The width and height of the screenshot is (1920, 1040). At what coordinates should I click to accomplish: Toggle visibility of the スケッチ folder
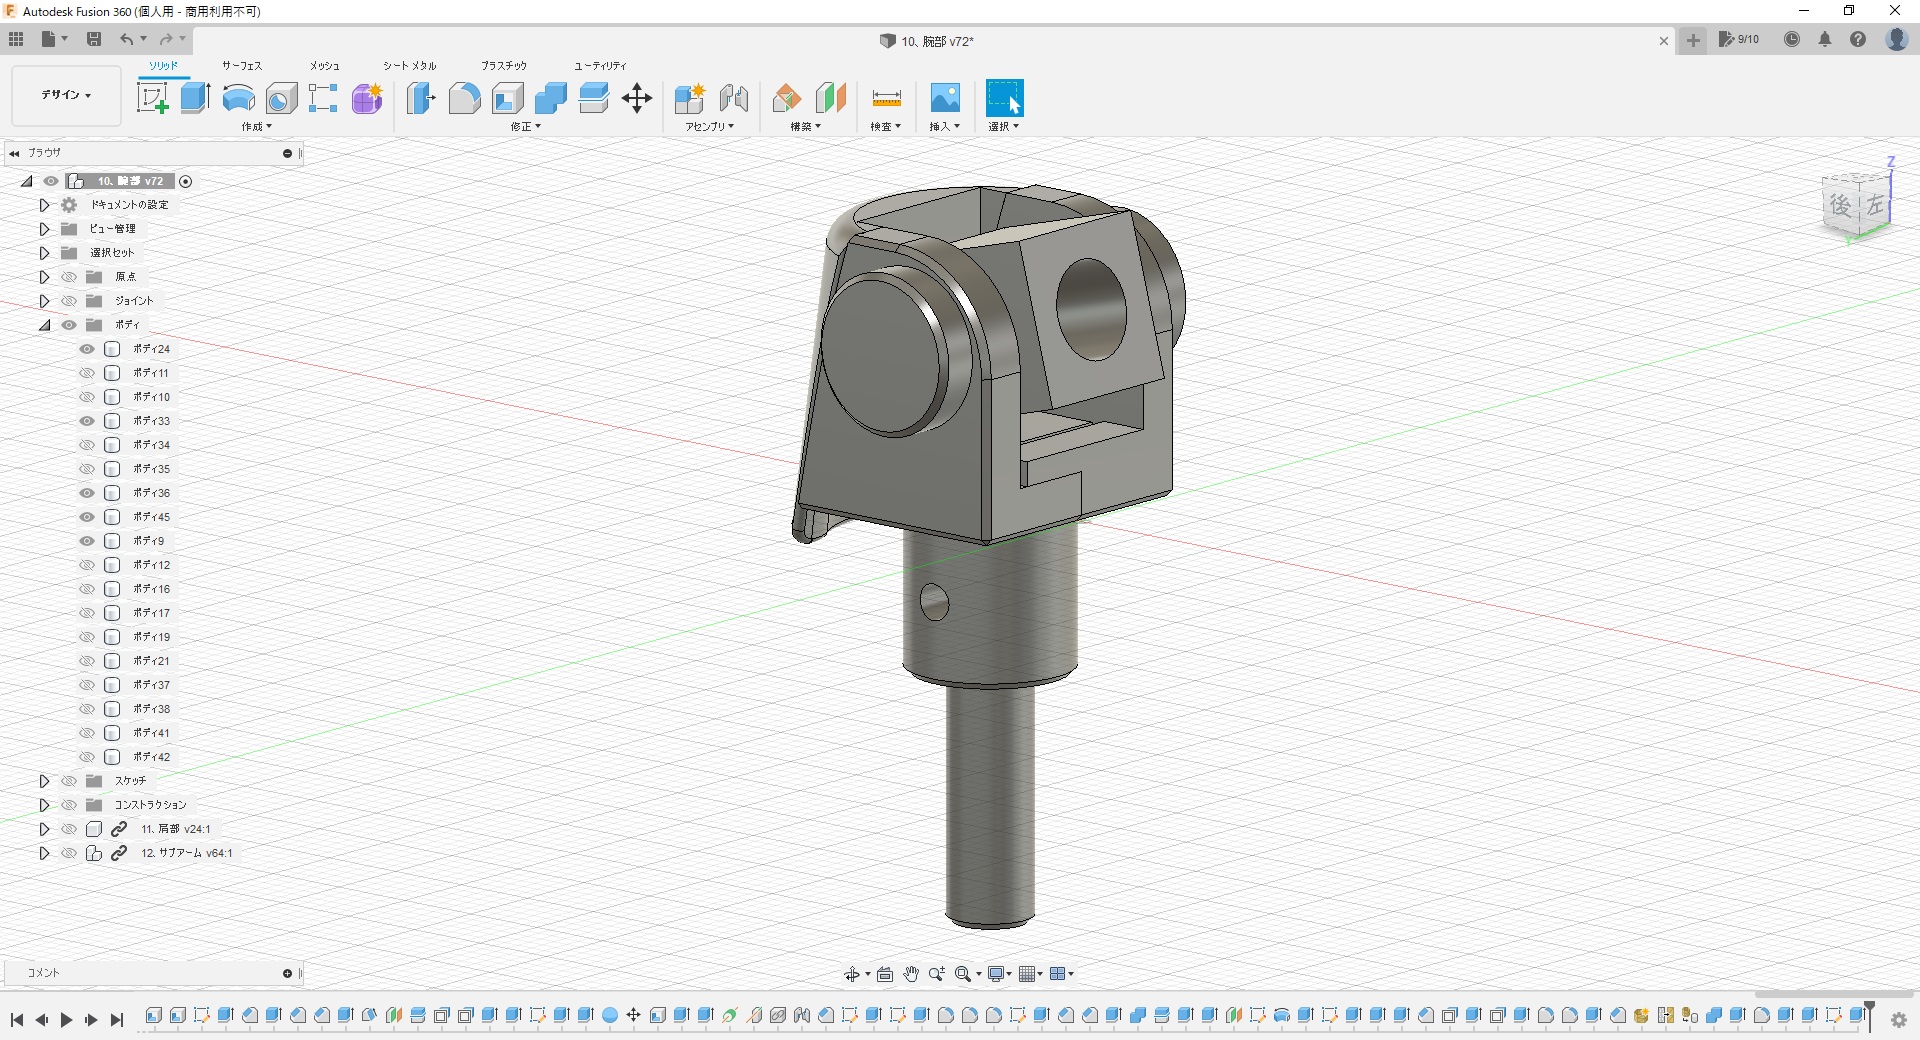[69, 781]
